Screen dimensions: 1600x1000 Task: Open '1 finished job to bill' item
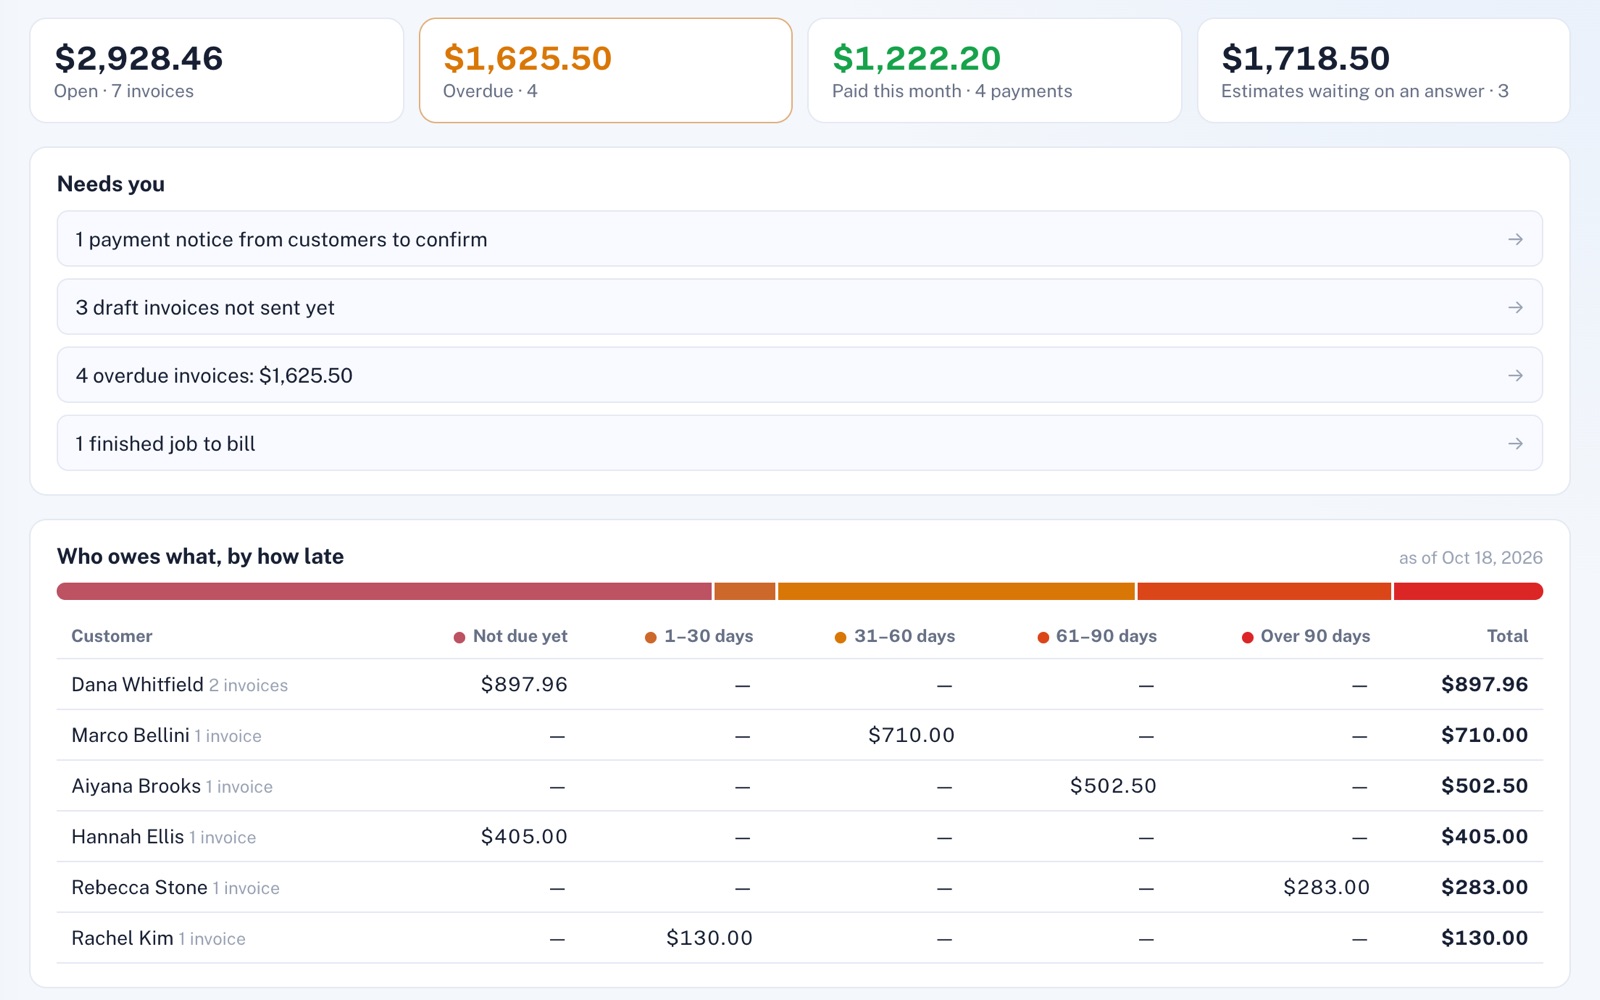click(x=800, y=443)
